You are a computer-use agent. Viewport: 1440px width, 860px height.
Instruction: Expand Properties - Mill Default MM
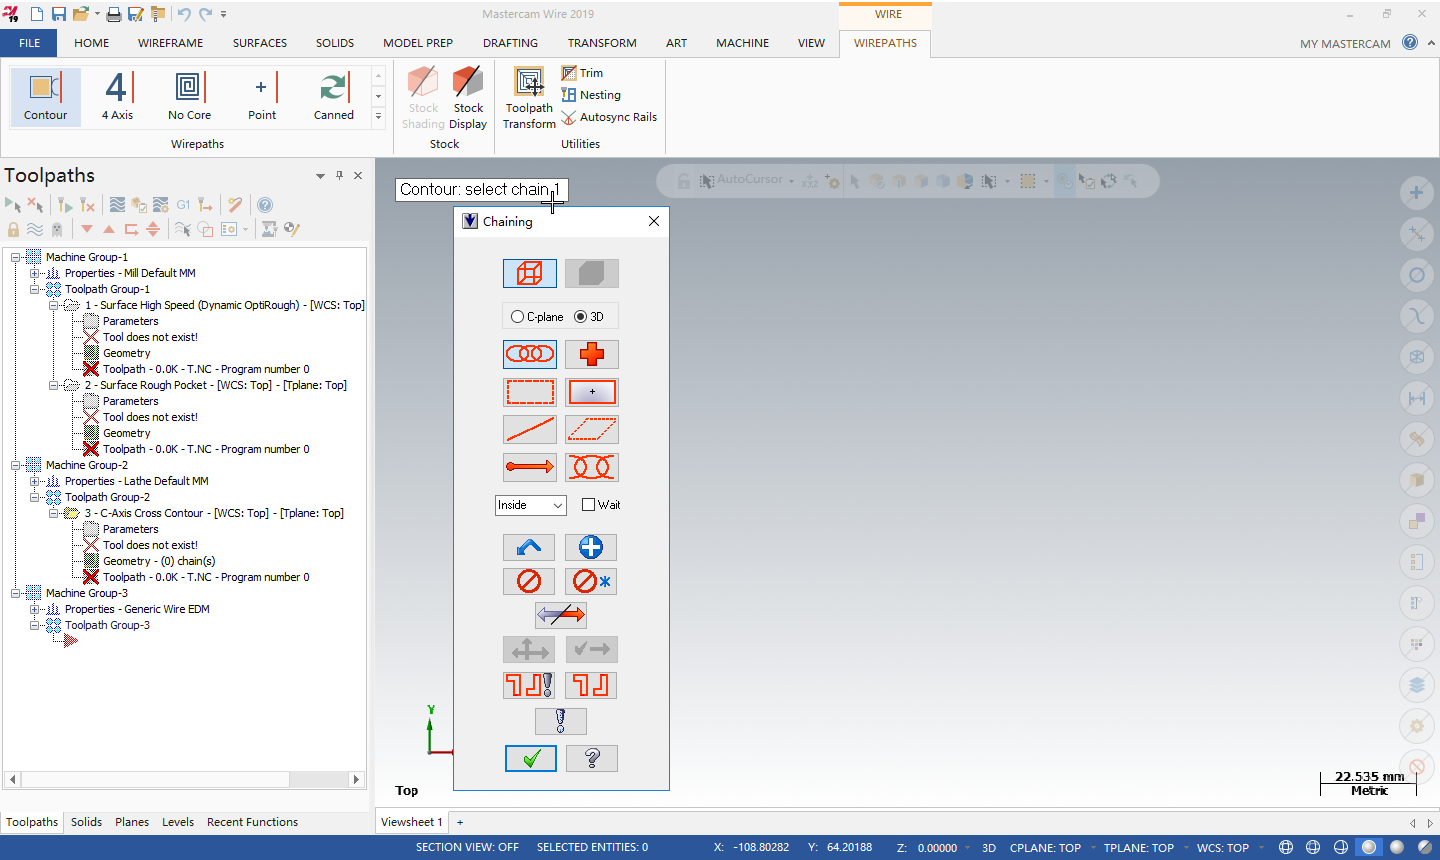(x=35, y=273)
